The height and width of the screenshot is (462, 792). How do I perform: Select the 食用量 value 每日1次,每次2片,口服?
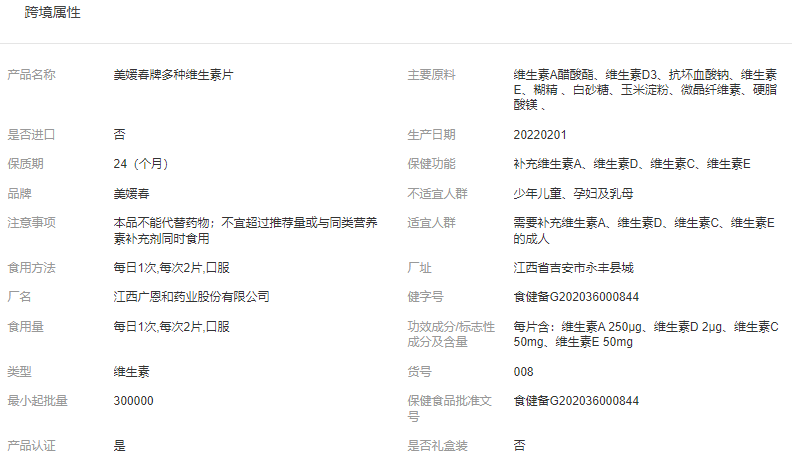172,327
